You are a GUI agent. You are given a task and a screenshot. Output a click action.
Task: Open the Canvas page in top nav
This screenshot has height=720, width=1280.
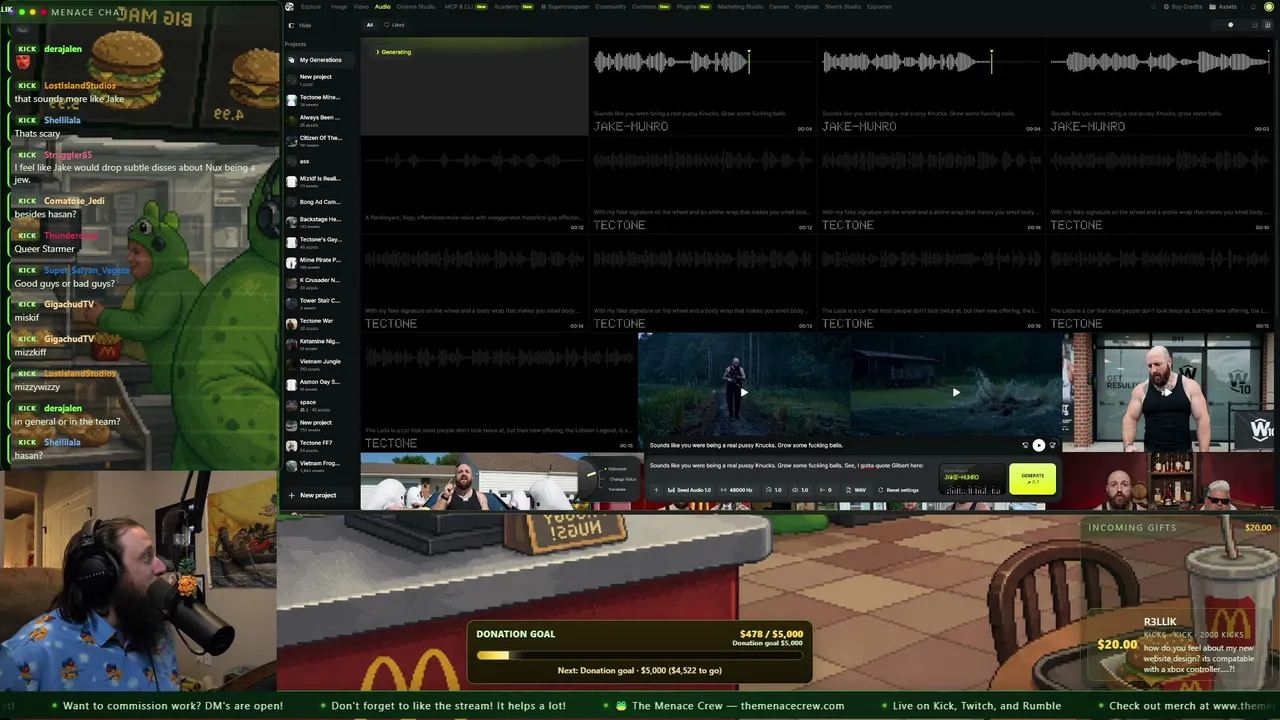[x=779, y=7]
